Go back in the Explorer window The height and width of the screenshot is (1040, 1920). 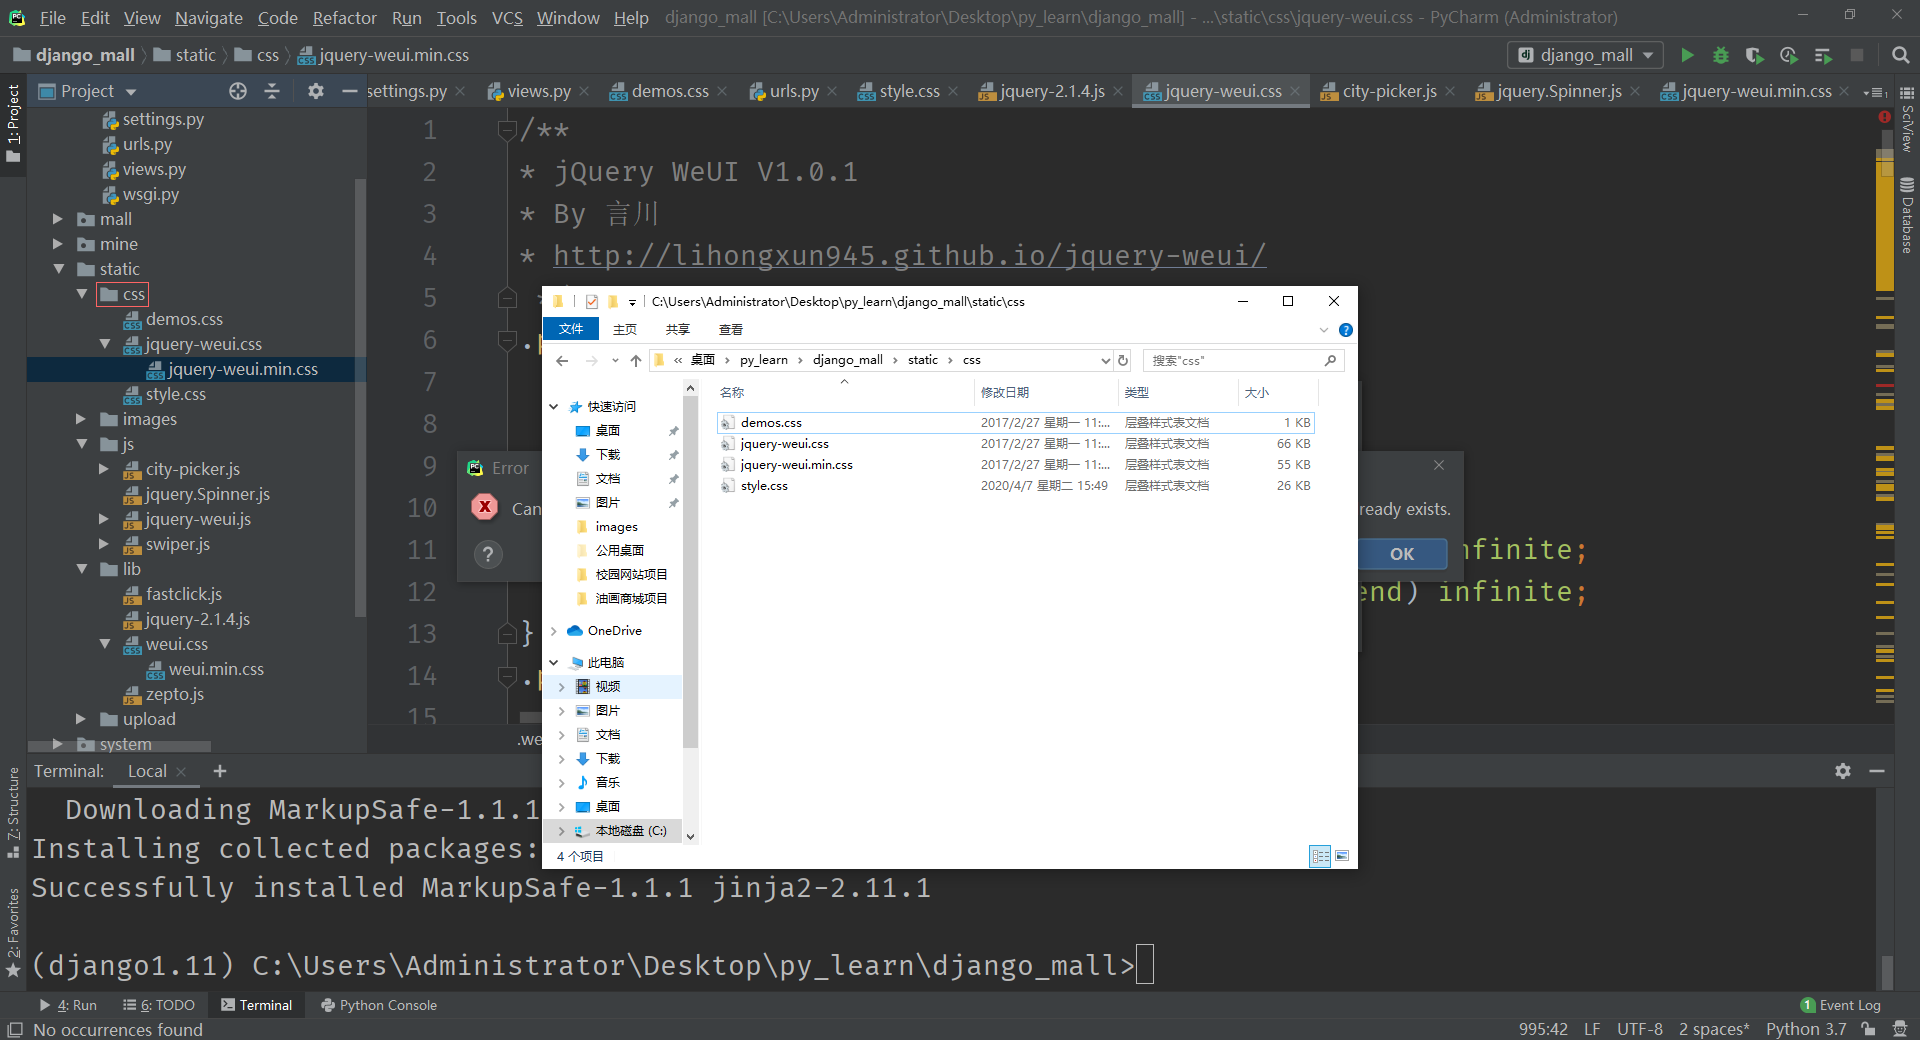[562, 360]
